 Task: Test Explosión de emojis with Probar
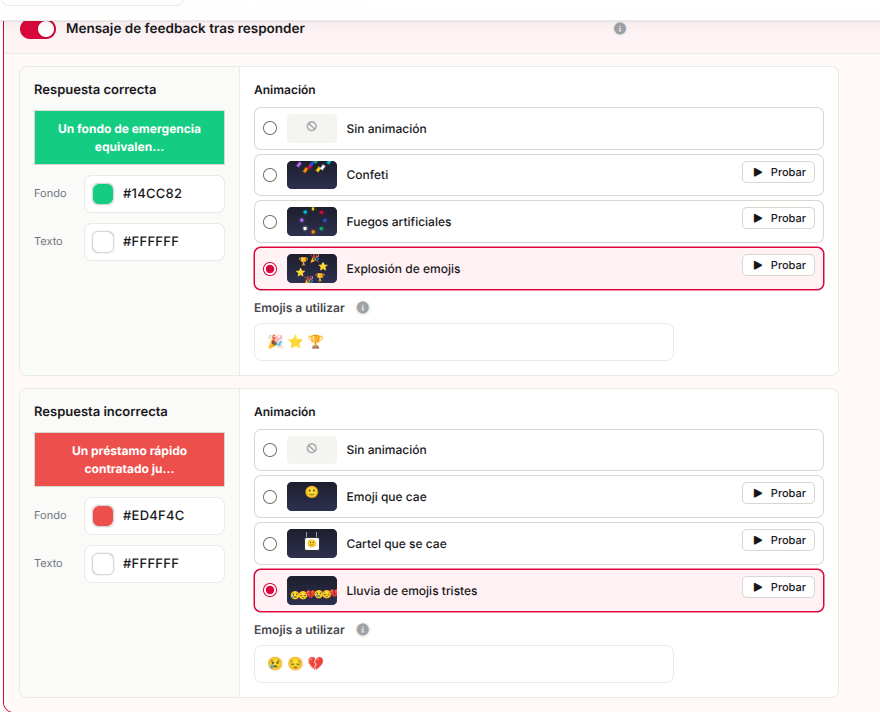[x=778, y=265]
